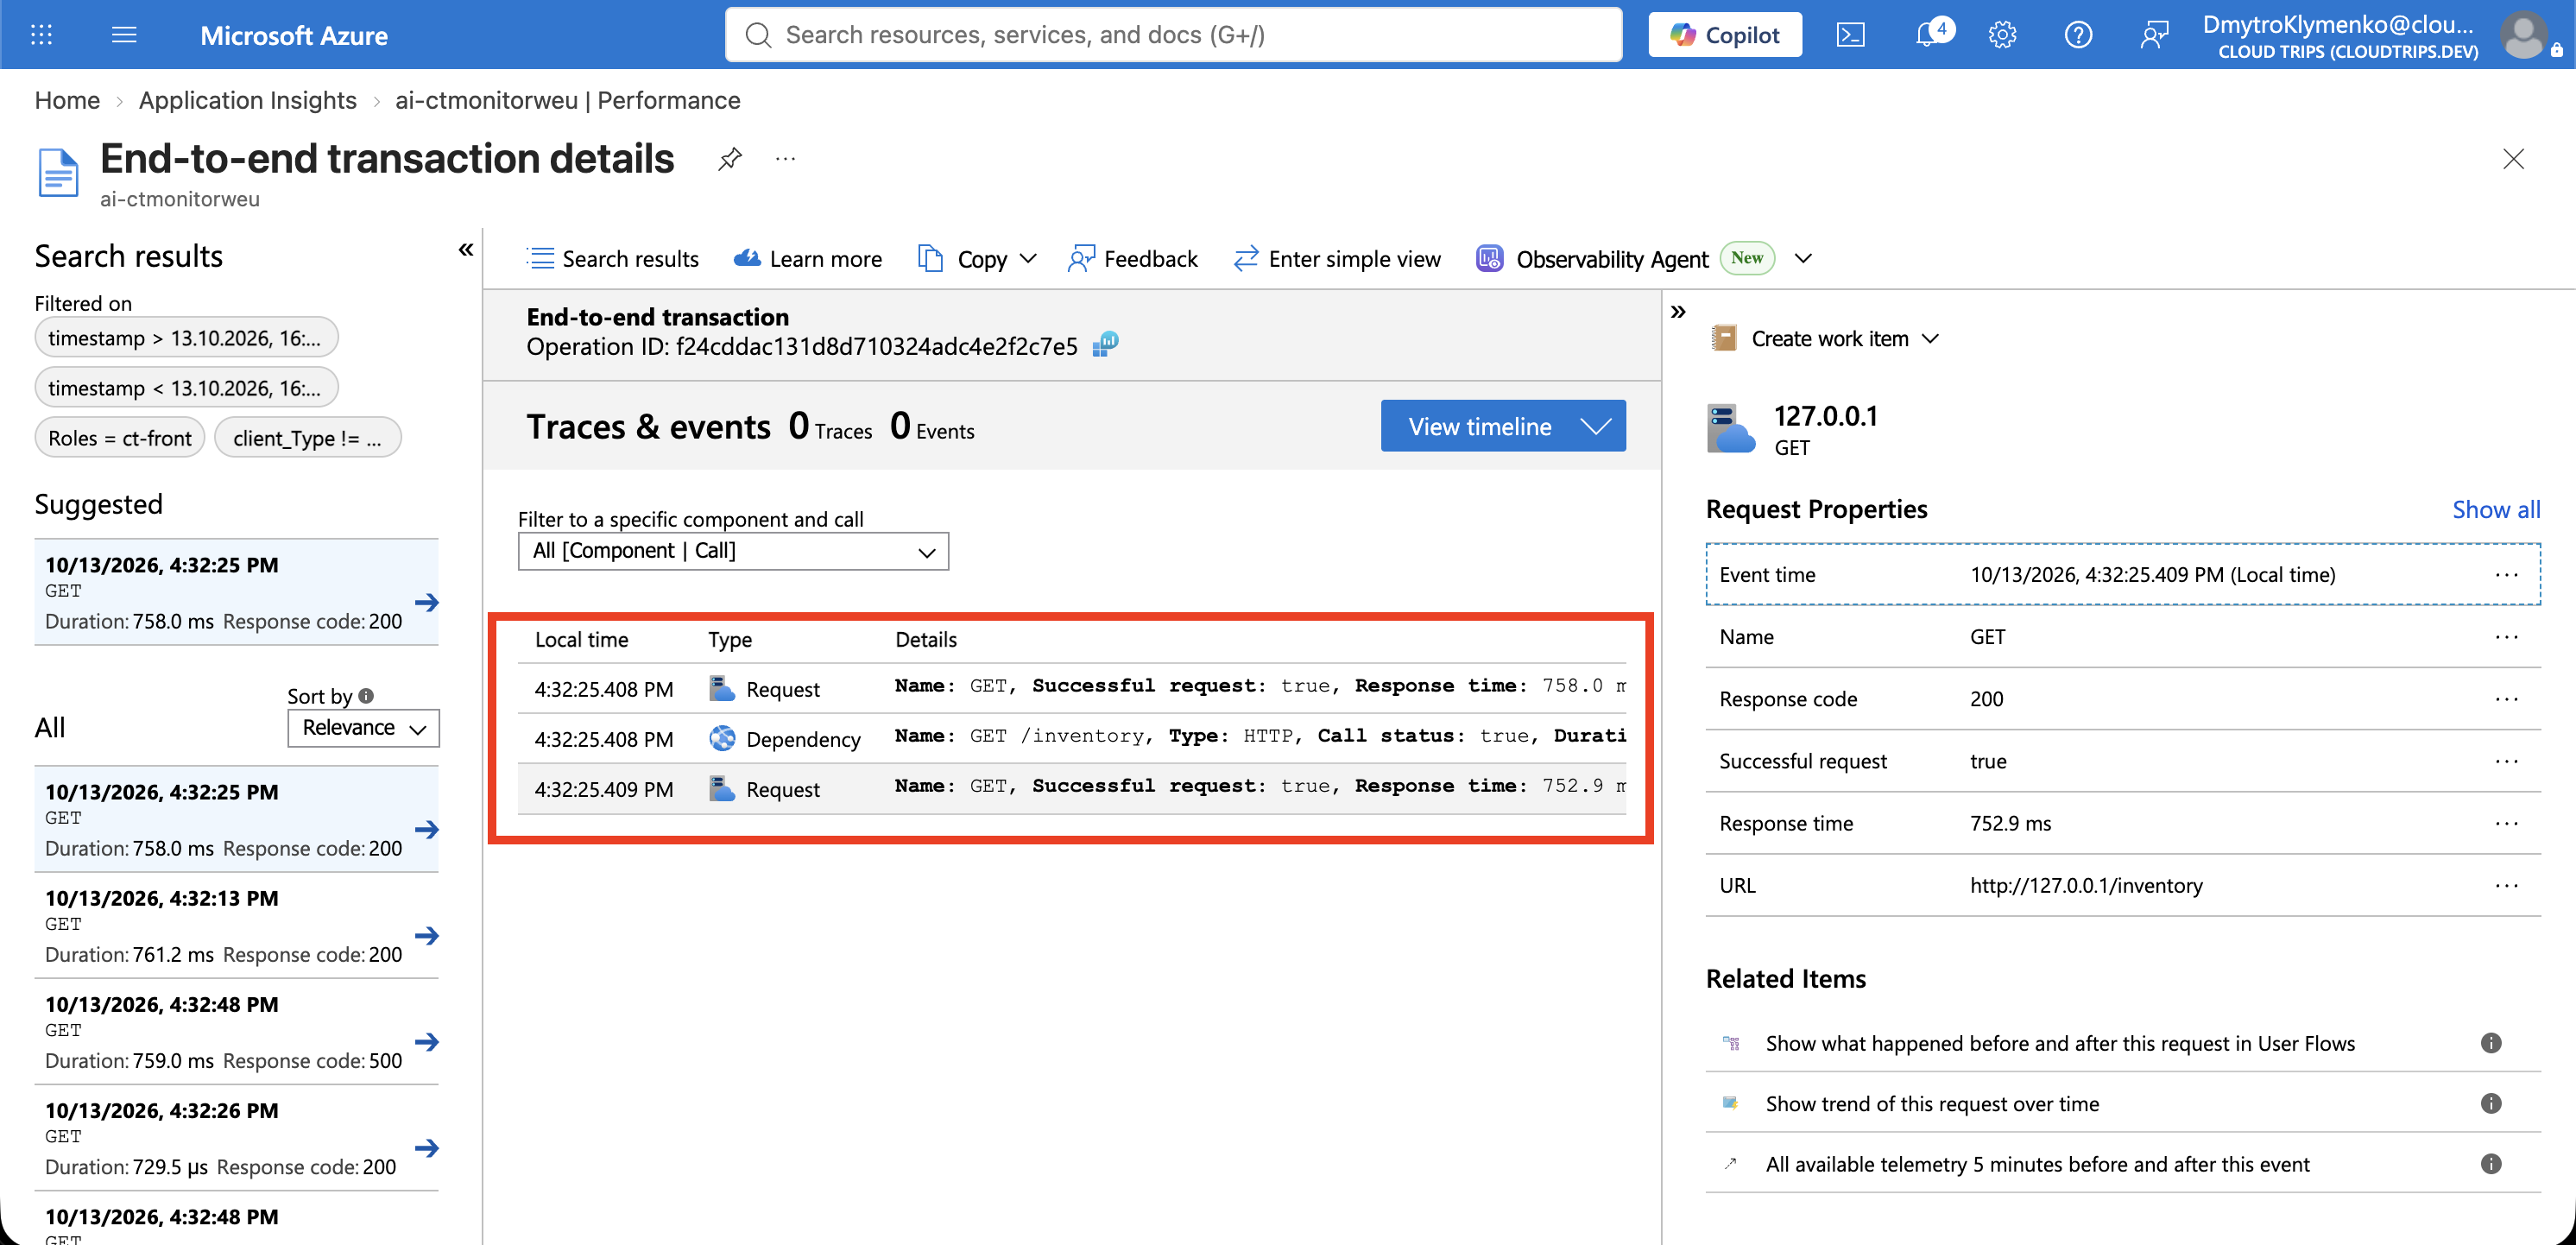Viewport: 2576px width, 1245px height.
Task: Open 4:32:48 PM result with code 500
Action: [237, 1032]
